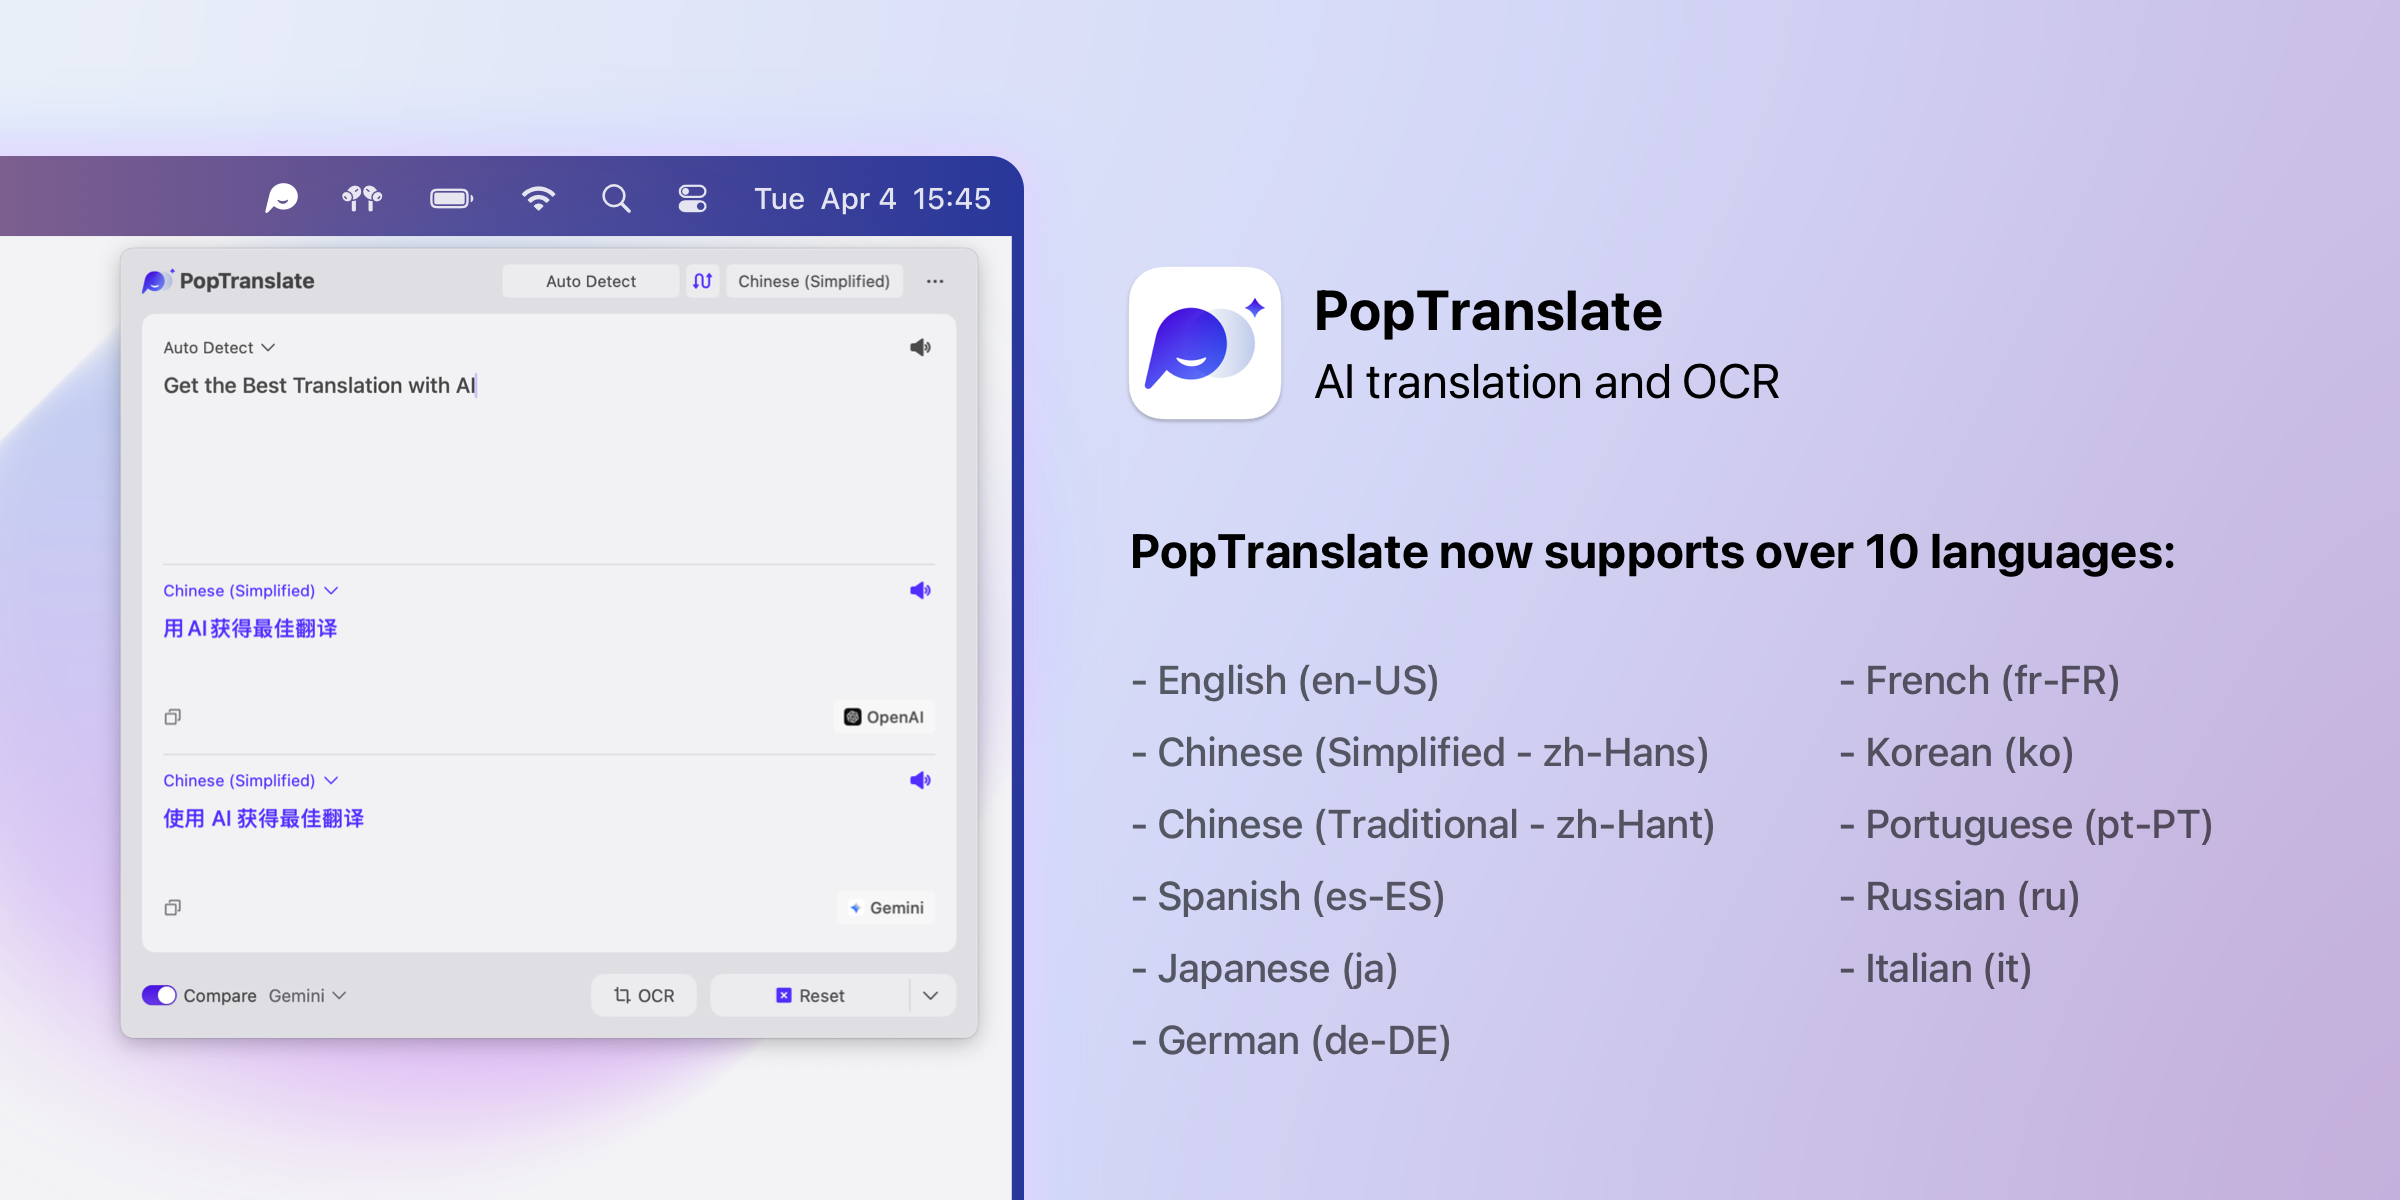Click the OpenAI provider badge
The image size is (2400, 1200).
pos(884,716)
